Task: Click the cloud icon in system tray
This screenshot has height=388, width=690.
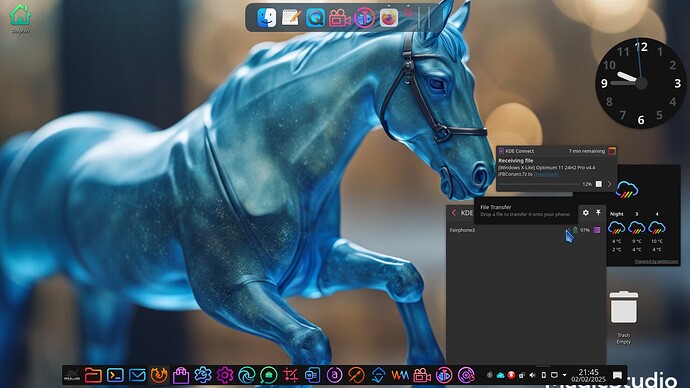Action: (x=500, y=375)
